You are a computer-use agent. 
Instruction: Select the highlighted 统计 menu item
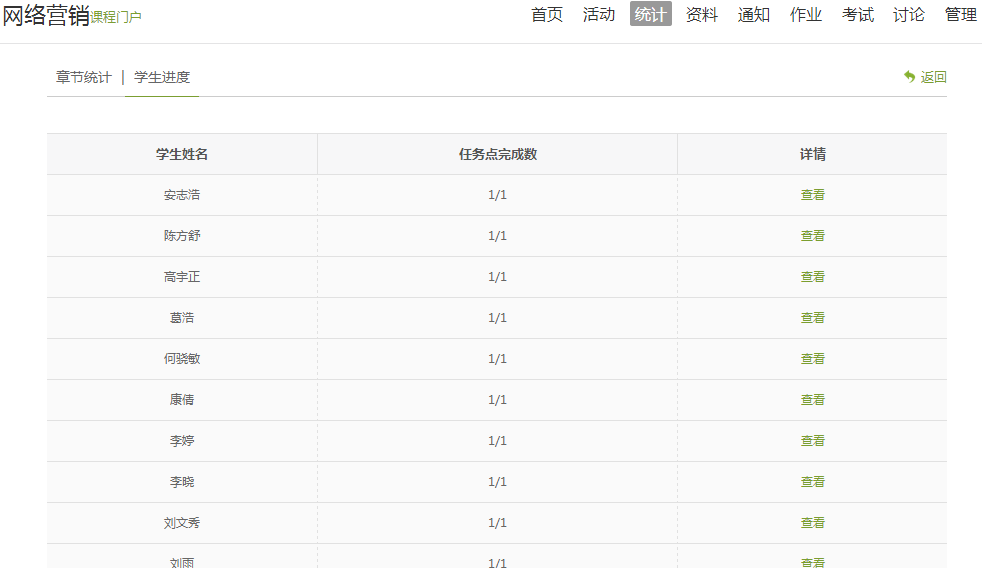pos(650,15)
